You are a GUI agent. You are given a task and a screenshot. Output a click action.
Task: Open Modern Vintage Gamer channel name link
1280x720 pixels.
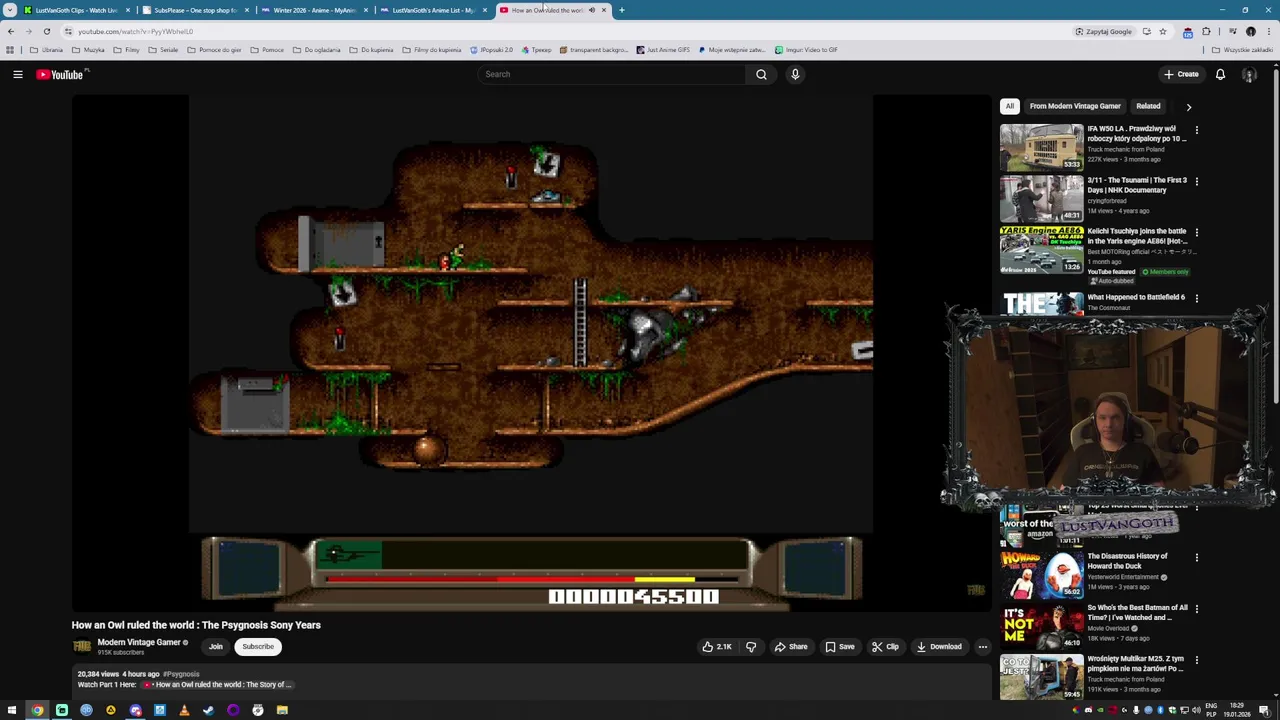pyautogui.click(x=139, y=642)
